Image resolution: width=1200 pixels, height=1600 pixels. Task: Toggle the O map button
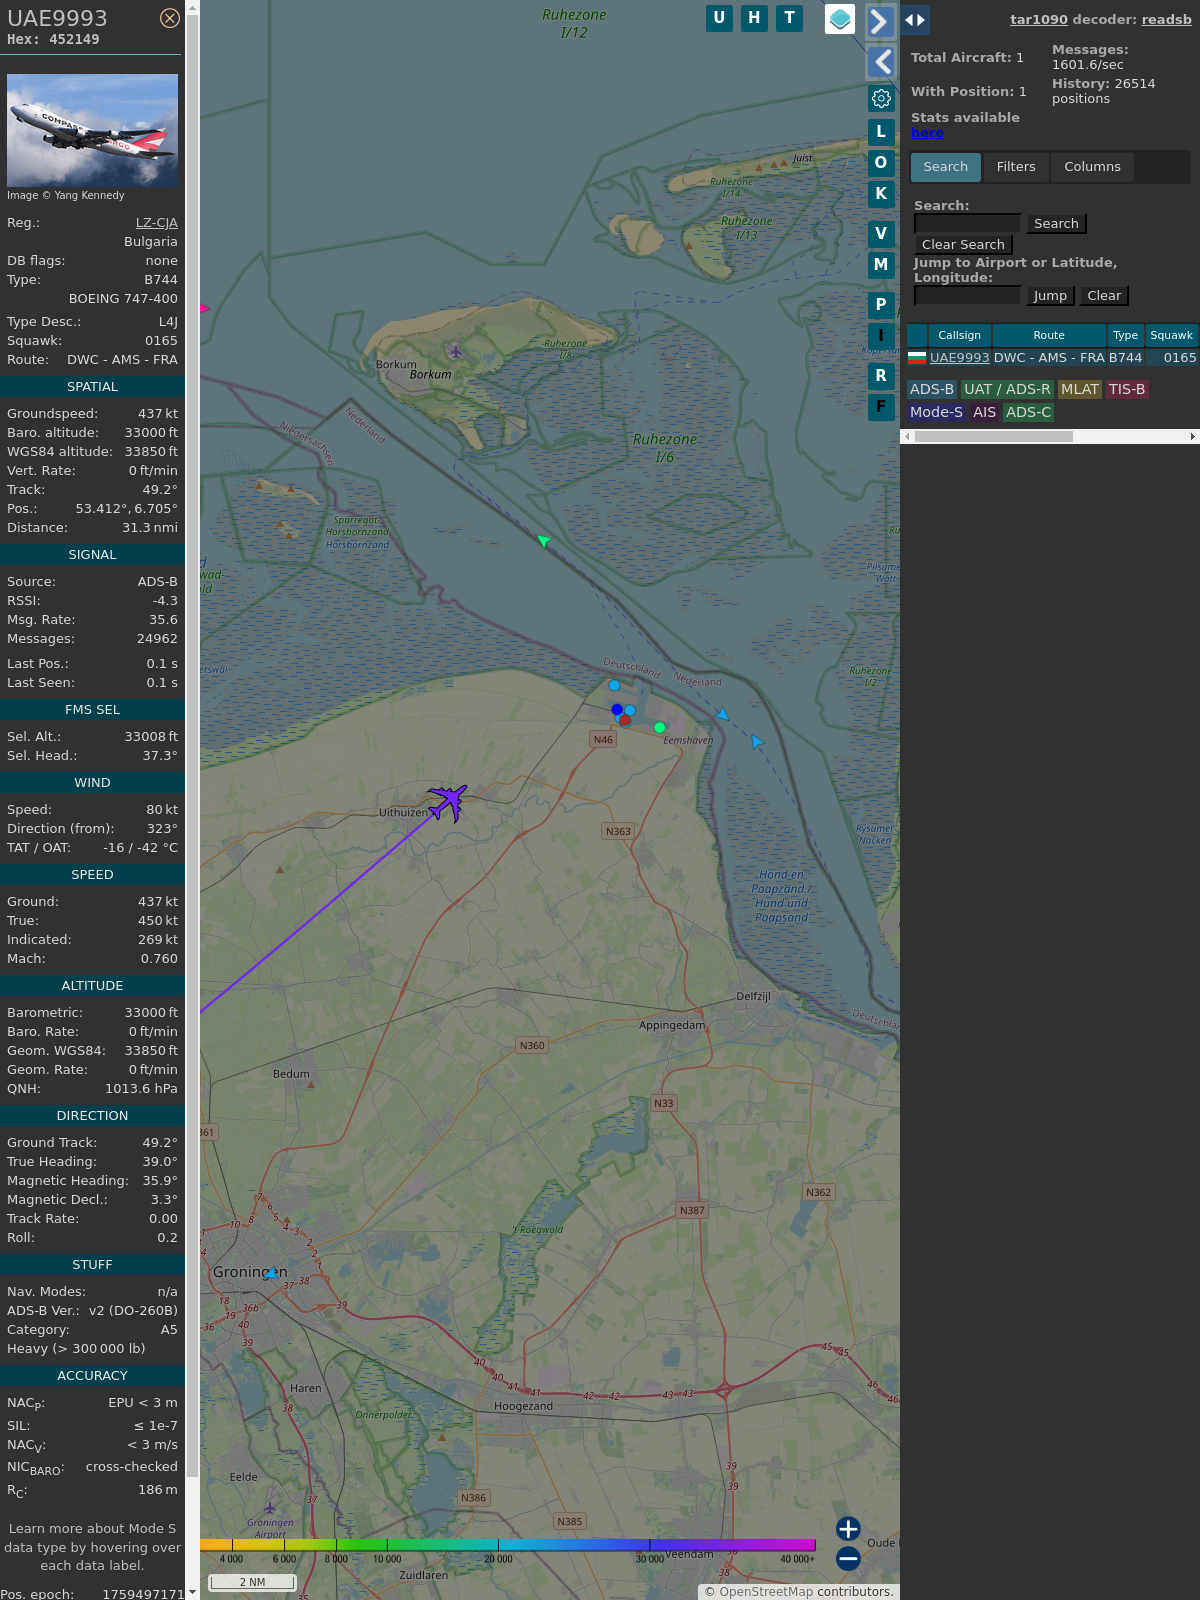881,163
